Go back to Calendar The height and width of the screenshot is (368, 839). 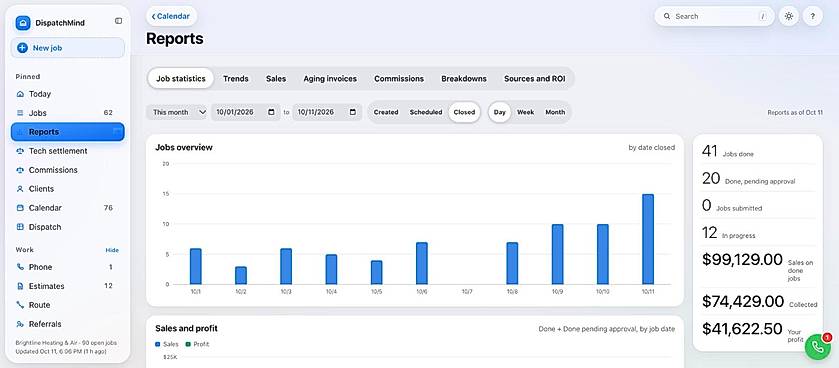[x=171, y=17]
